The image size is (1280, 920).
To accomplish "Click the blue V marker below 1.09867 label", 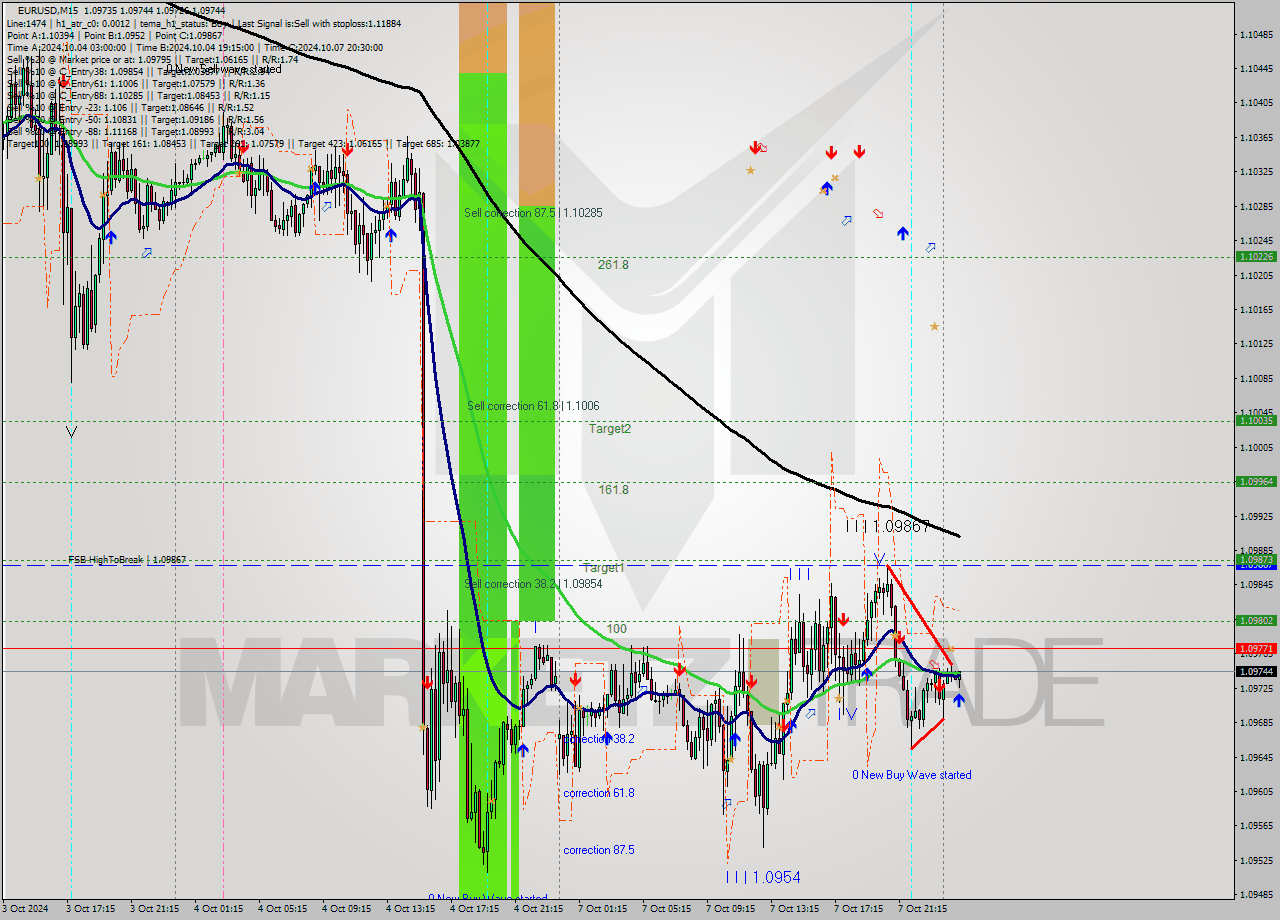I will [879, 558].
